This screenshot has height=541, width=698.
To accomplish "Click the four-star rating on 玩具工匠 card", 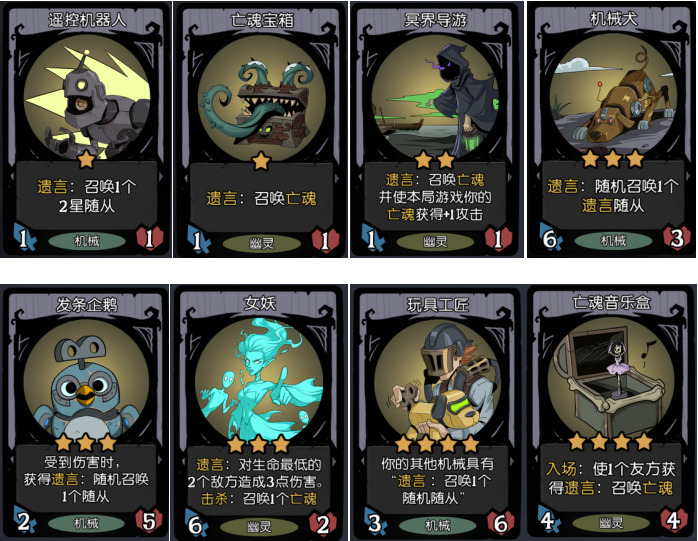I will pyautogui.click(x=438, y=444).
